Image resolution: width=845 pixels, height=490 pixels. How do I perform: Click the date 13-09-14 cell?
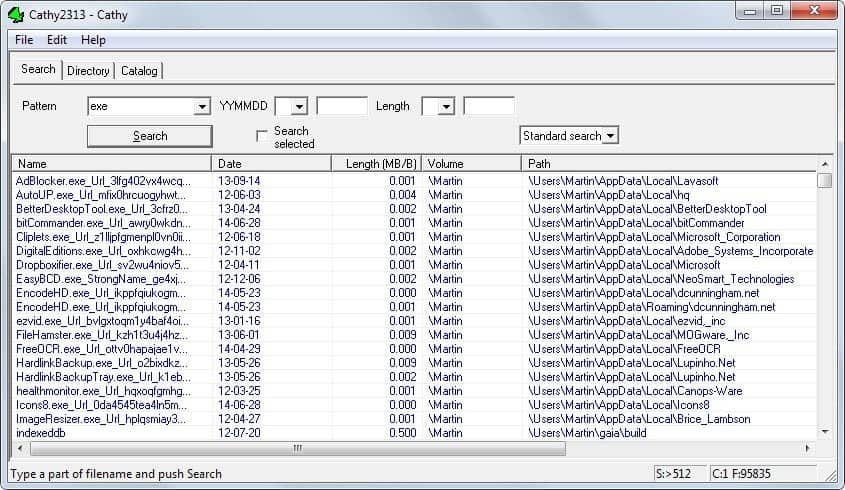[x=239, y=181]
